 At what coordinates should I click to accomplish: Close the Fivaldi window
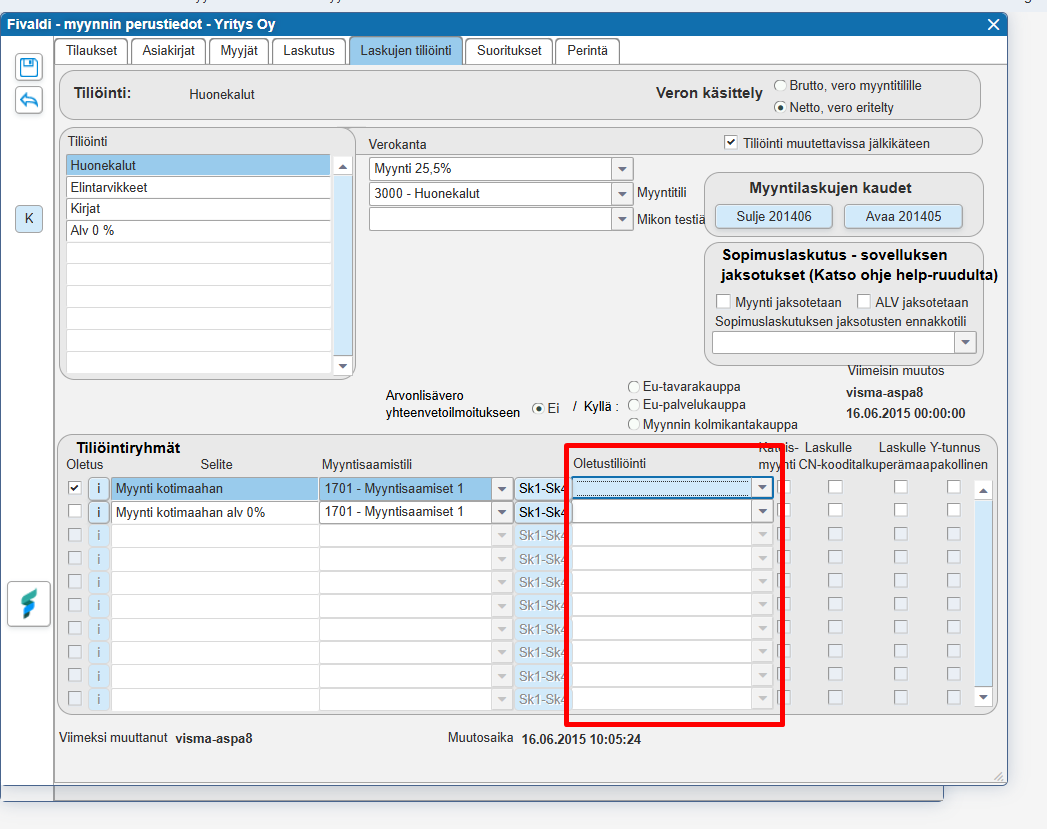993,24
